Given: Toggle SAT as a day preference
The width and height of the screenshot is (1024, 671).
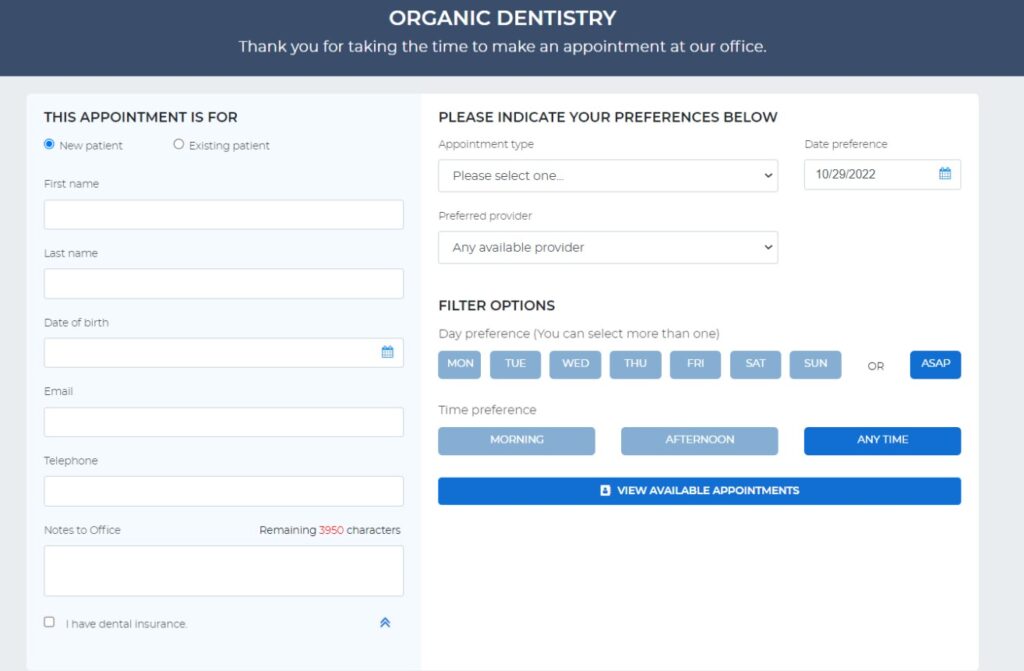Looking at the screenshot, I should tap(755, 364).
